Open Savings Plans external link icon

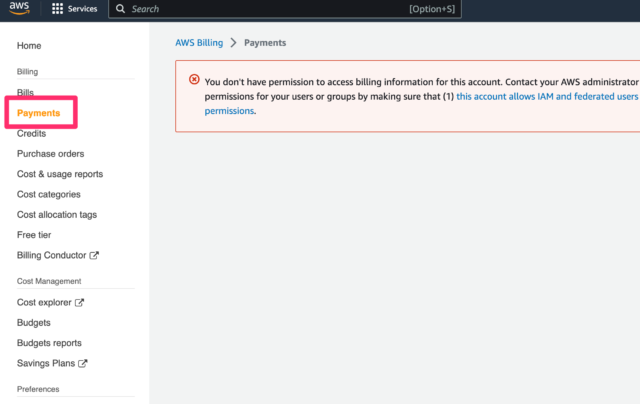(x=83, y=363)
